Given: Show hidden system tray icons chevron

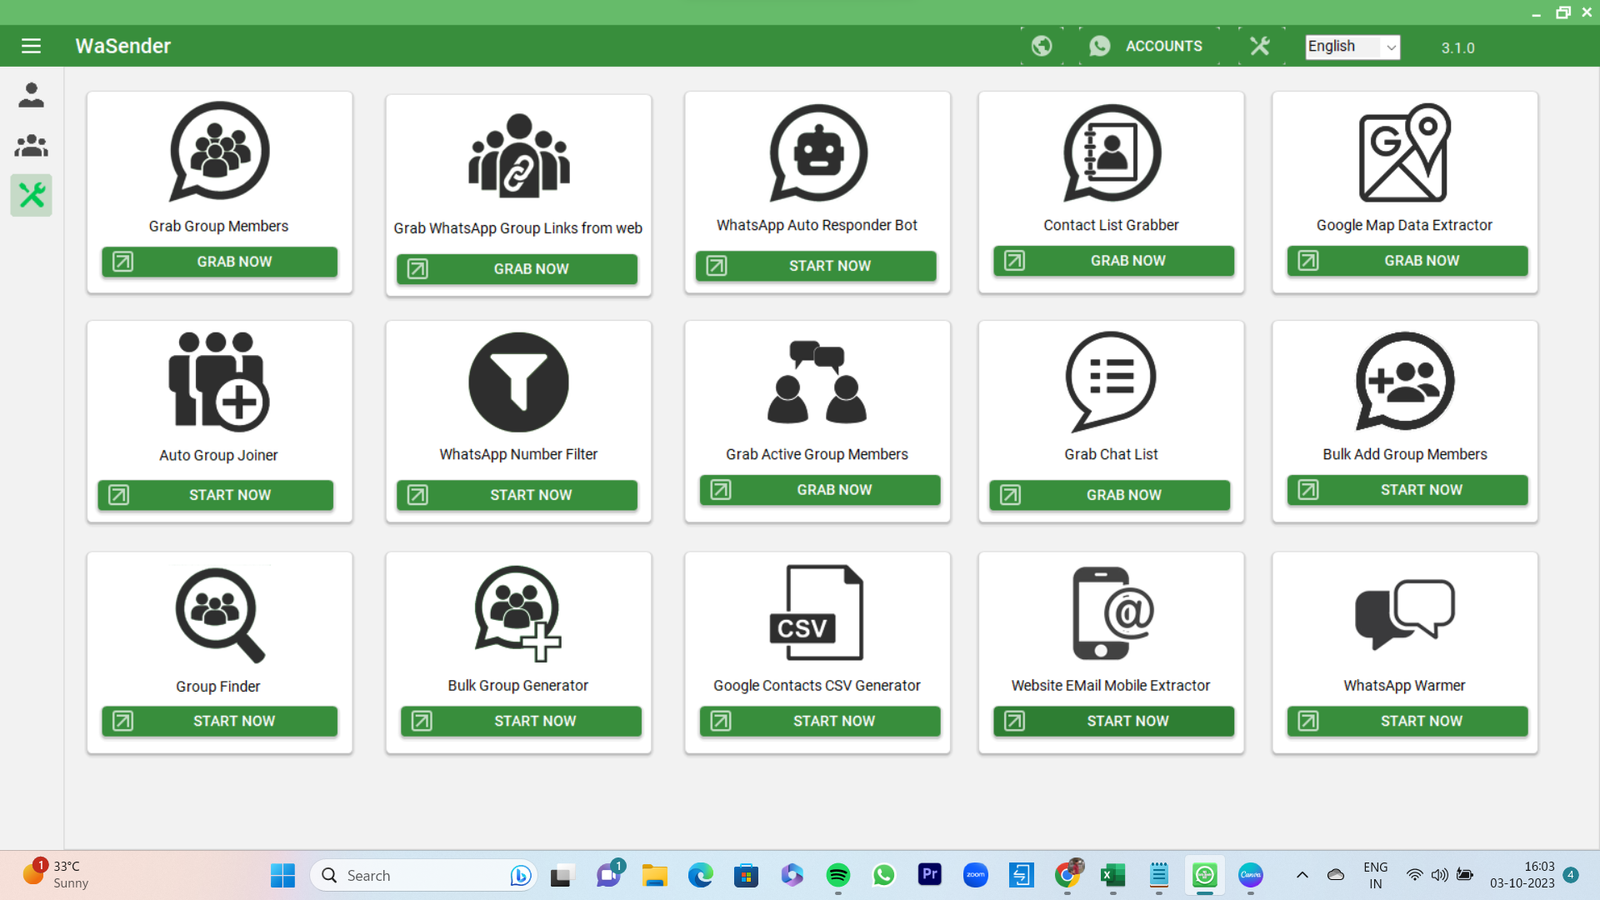Looking at the screenshot, I should 1302,875.
